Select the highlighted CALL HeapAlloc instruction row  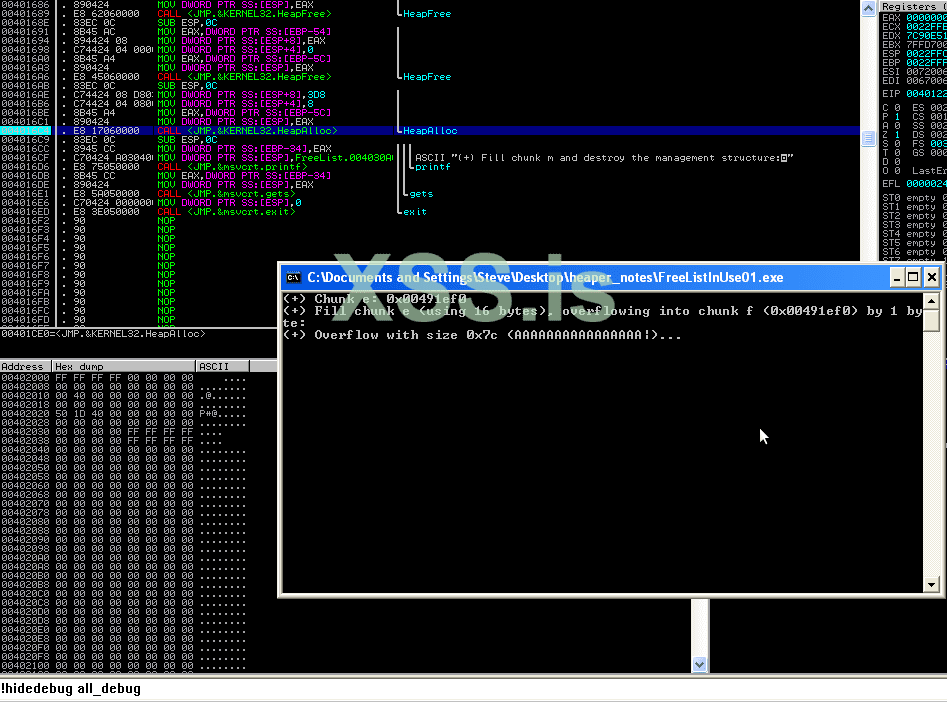click(430, 130)
